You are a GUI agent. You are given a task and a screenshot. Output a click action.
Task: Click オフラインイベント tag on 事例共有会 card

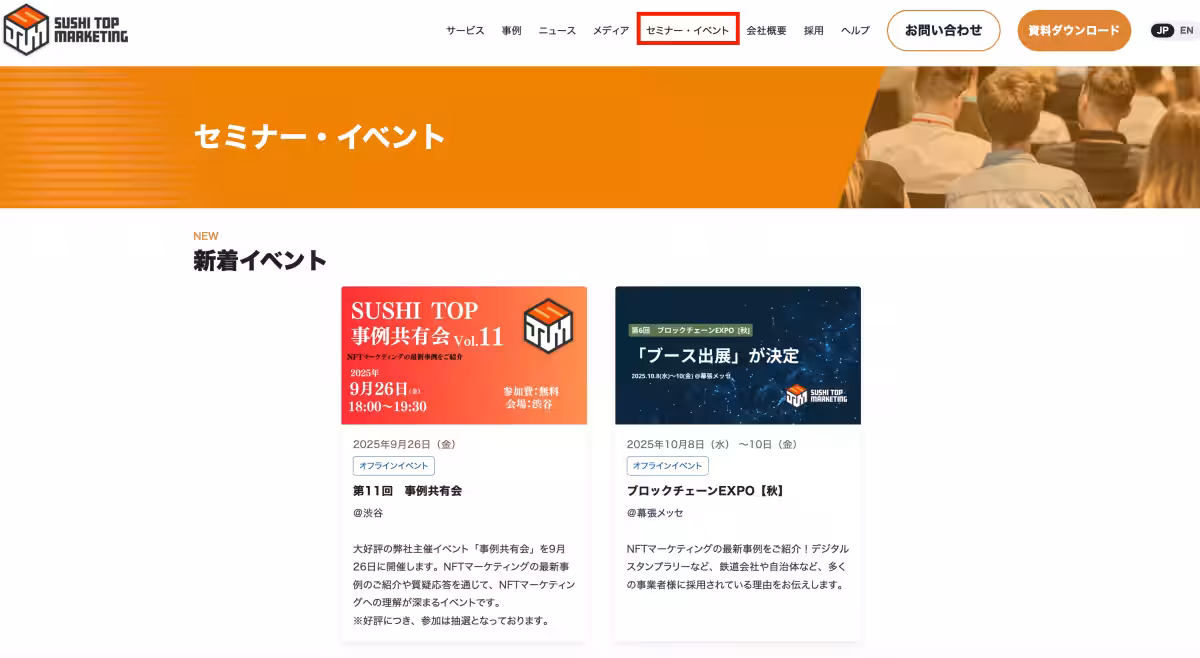(x=393, y=466)
